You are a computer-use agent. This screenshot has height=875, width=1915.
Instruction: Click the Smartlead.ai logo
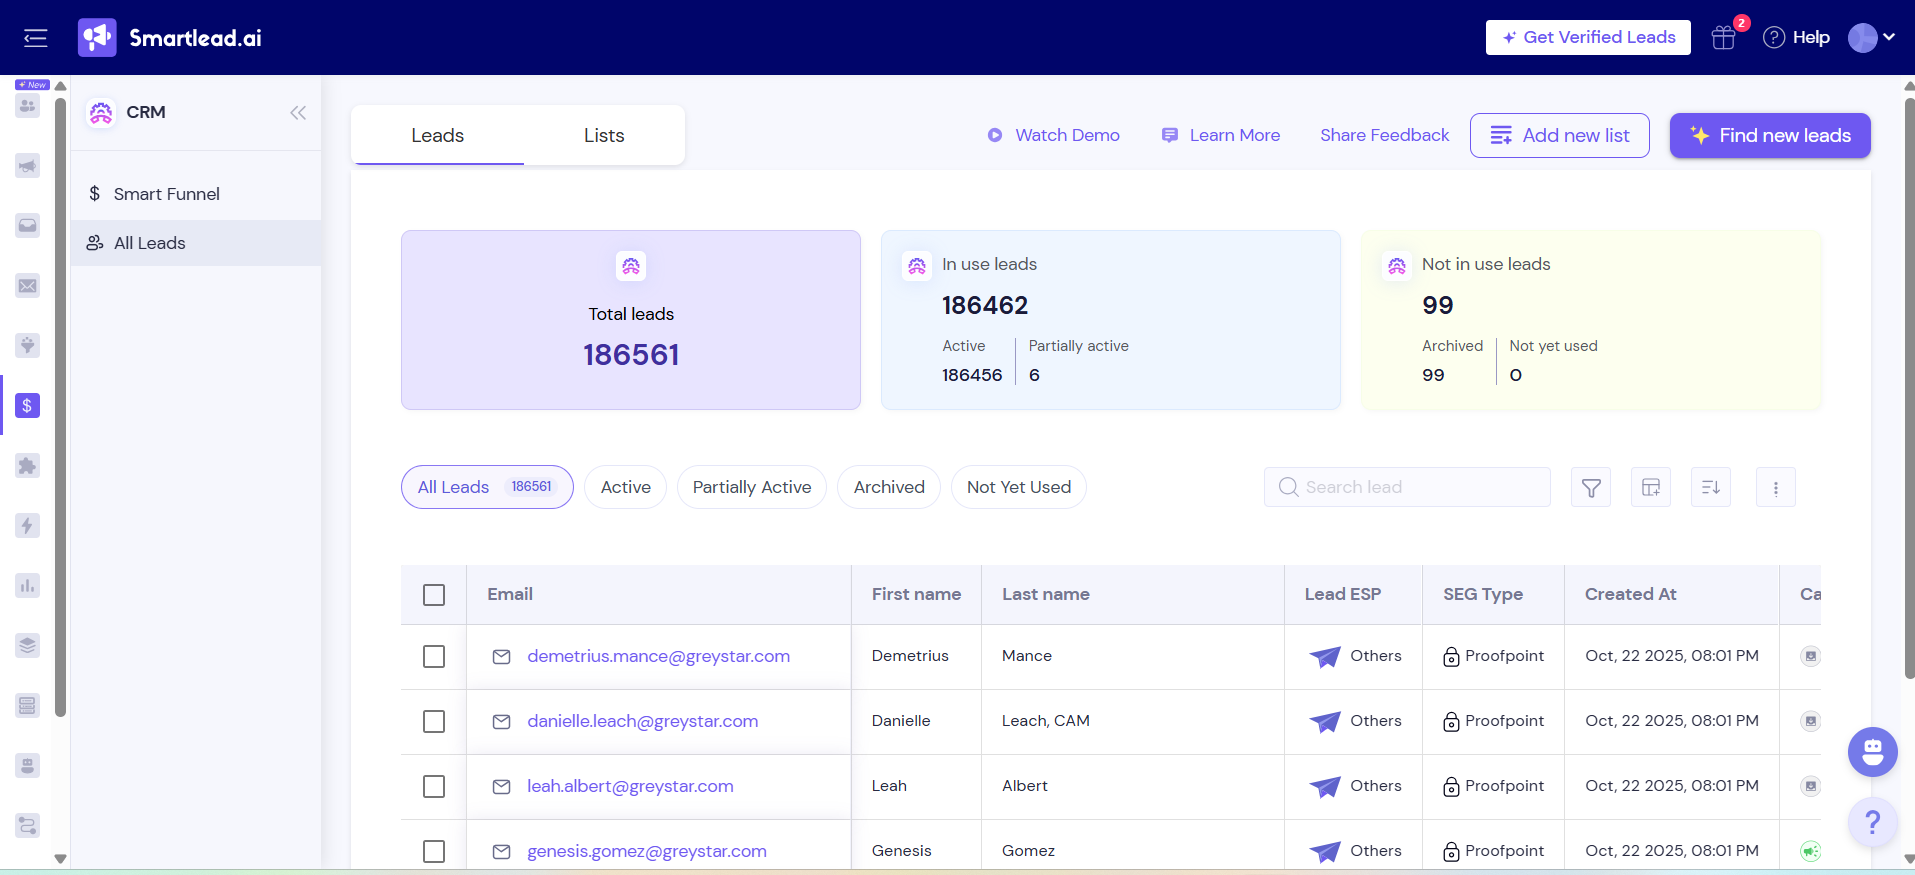(x=170, y=38)
